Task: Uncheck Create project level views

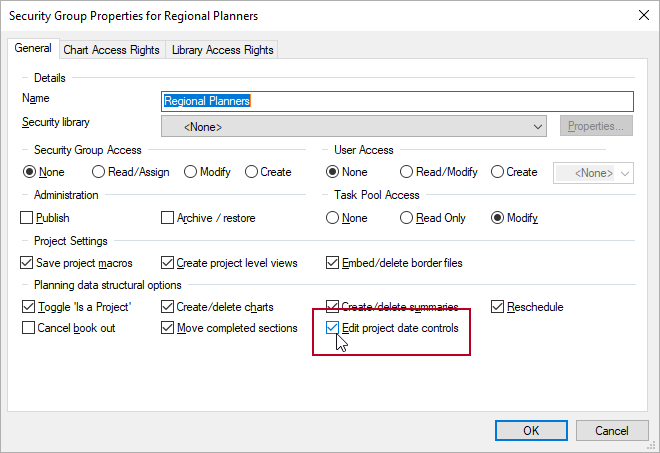Action: click(x=168, y=263)
